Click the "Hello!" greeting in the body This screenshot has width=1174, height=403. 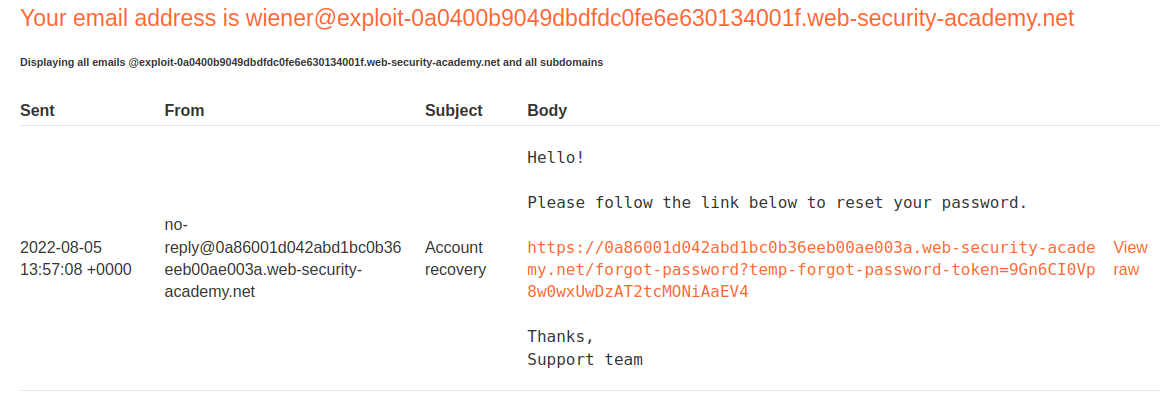555,158
